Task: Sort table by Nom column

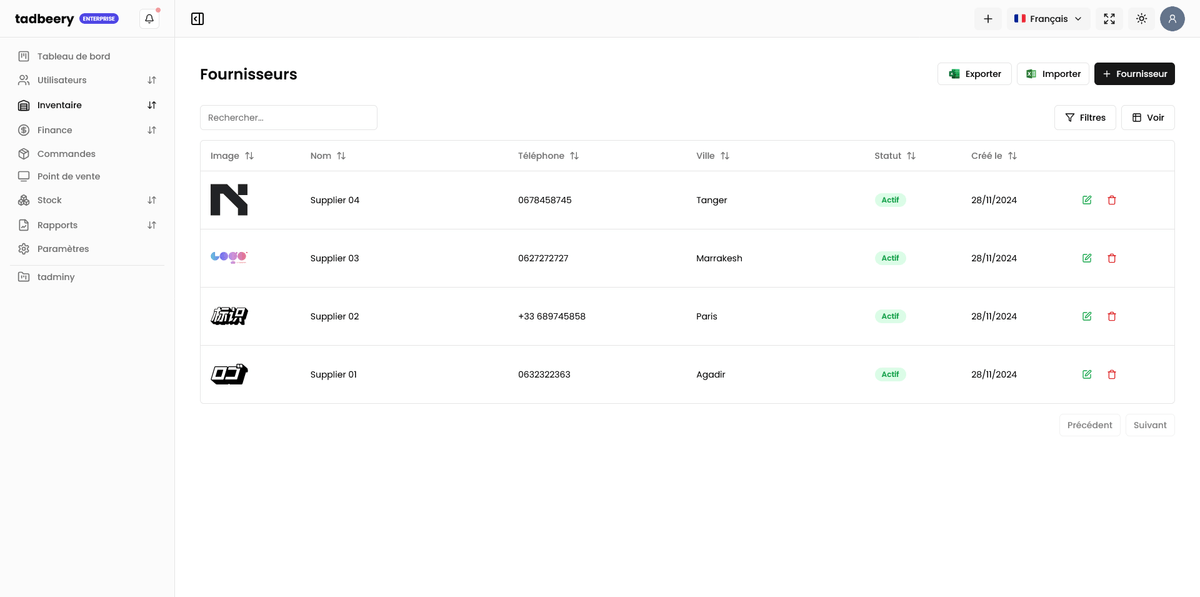Action: click(x=328, y=156)
